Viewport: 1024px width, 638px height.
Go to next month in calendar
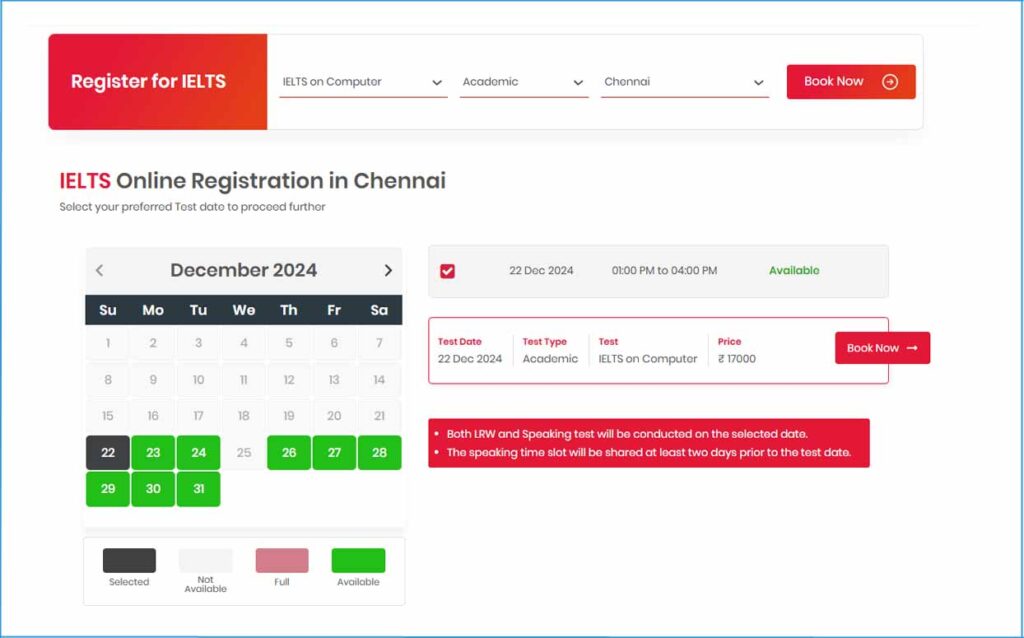388,270
